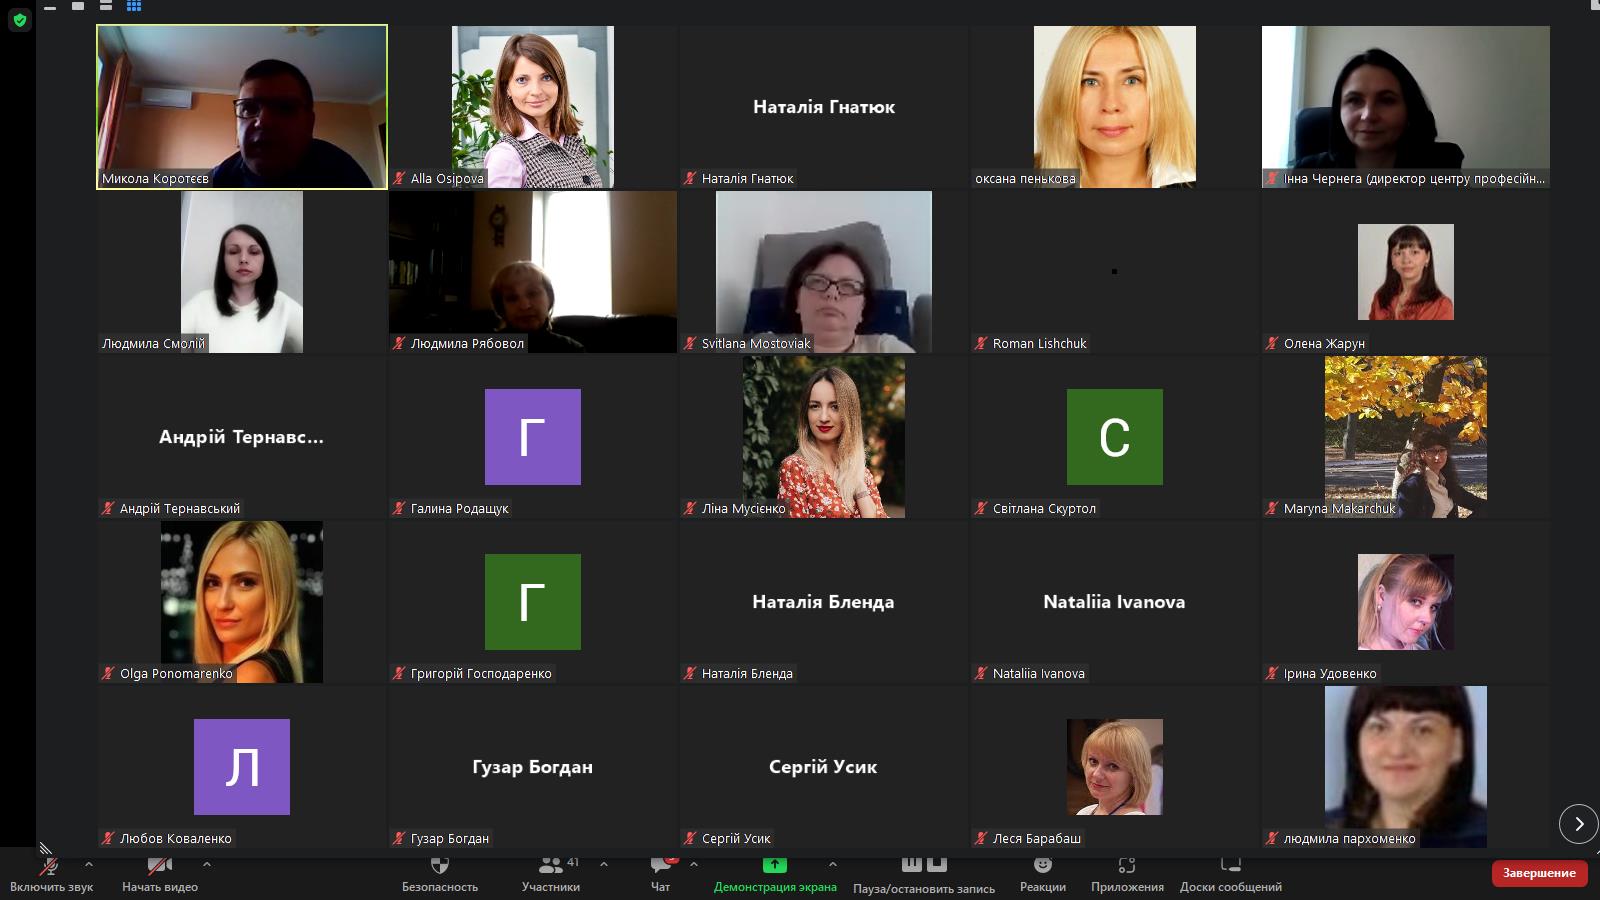Stop the recording using the stop icon
Image resolution: width=1600 pixels, height=900 pixels.
936,864
